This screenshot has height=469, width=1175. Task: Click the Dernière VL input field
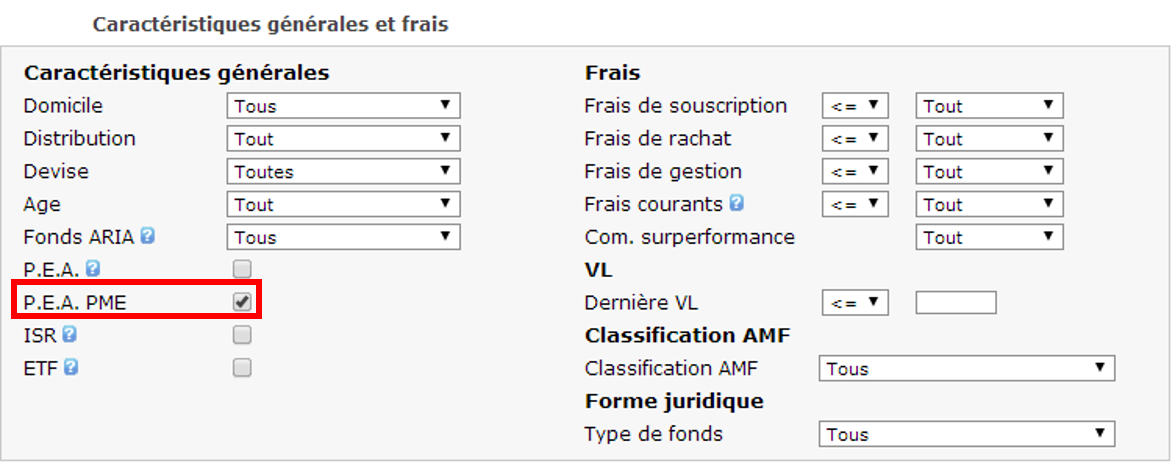pyautogui.click(x=956, y=303)
